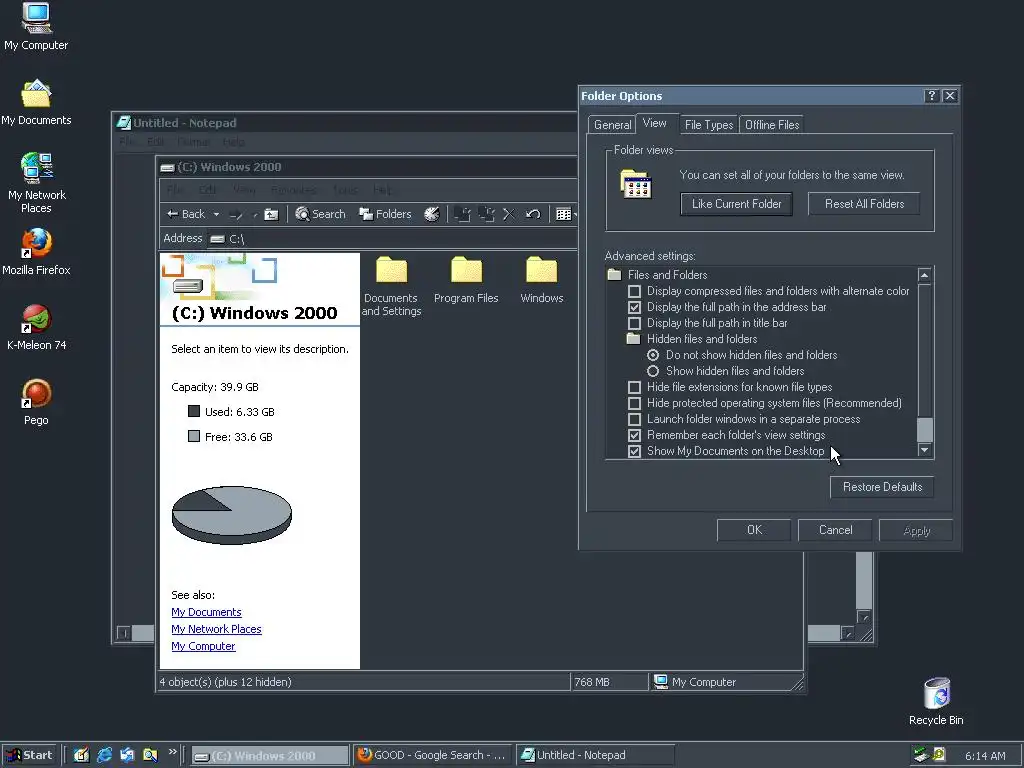Toggle Display compressed files with alternate color
1024x768 pixels.
tap(634, 291)
